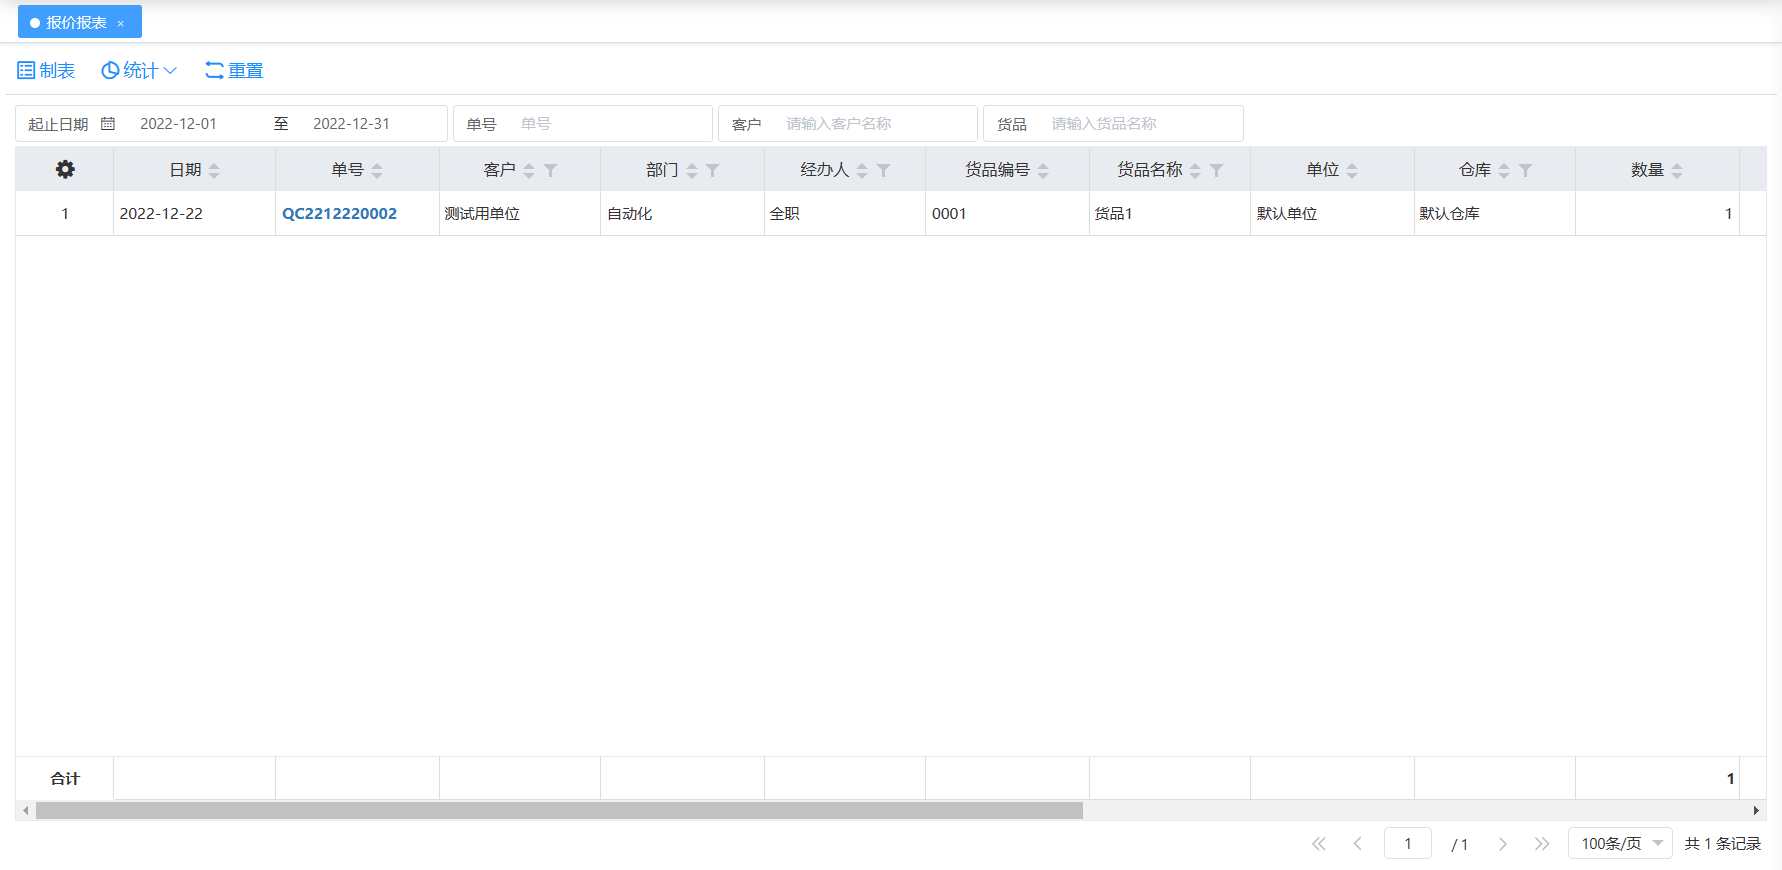Open table column settings gear icon
1782x870 pixels.
click(65, 170)
